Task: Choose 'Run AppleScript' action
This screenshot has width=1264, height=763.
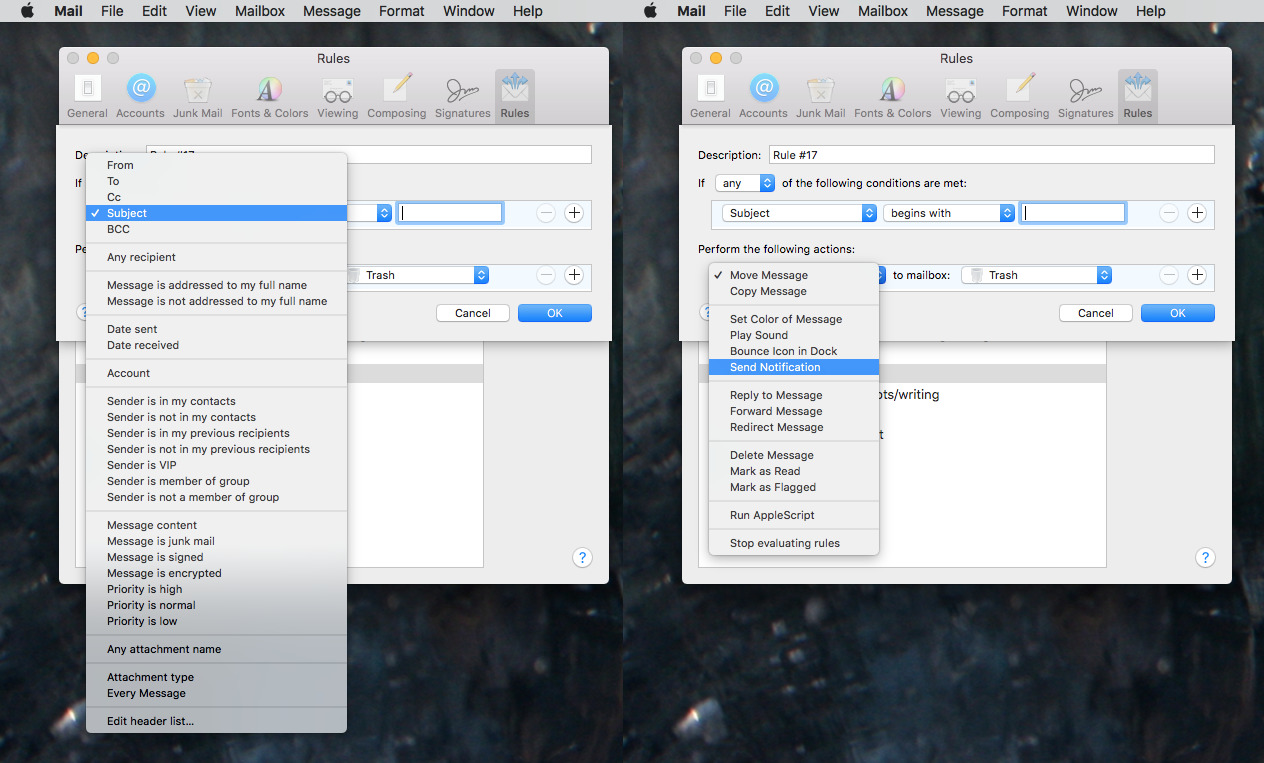Action: pos(793,515)
